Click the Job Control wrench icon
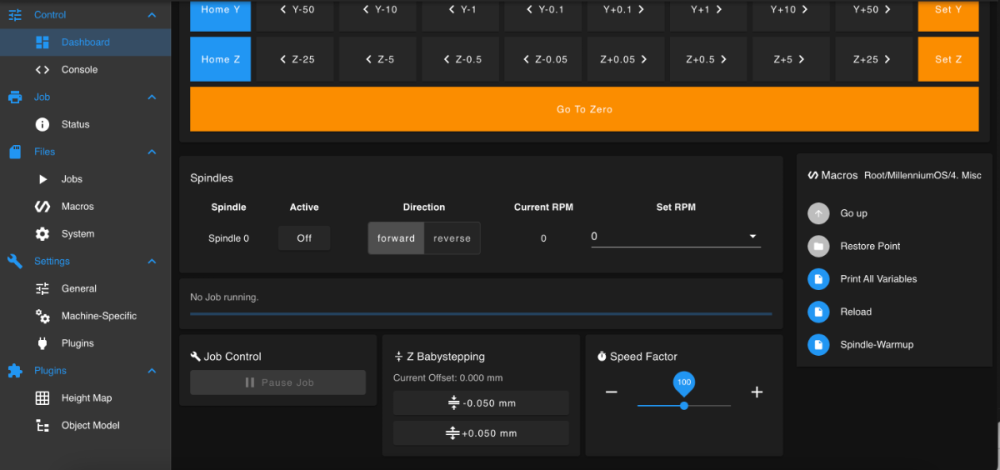This screenshot has height=470, width=1000. pyautogui.click(x=196, y=356)
